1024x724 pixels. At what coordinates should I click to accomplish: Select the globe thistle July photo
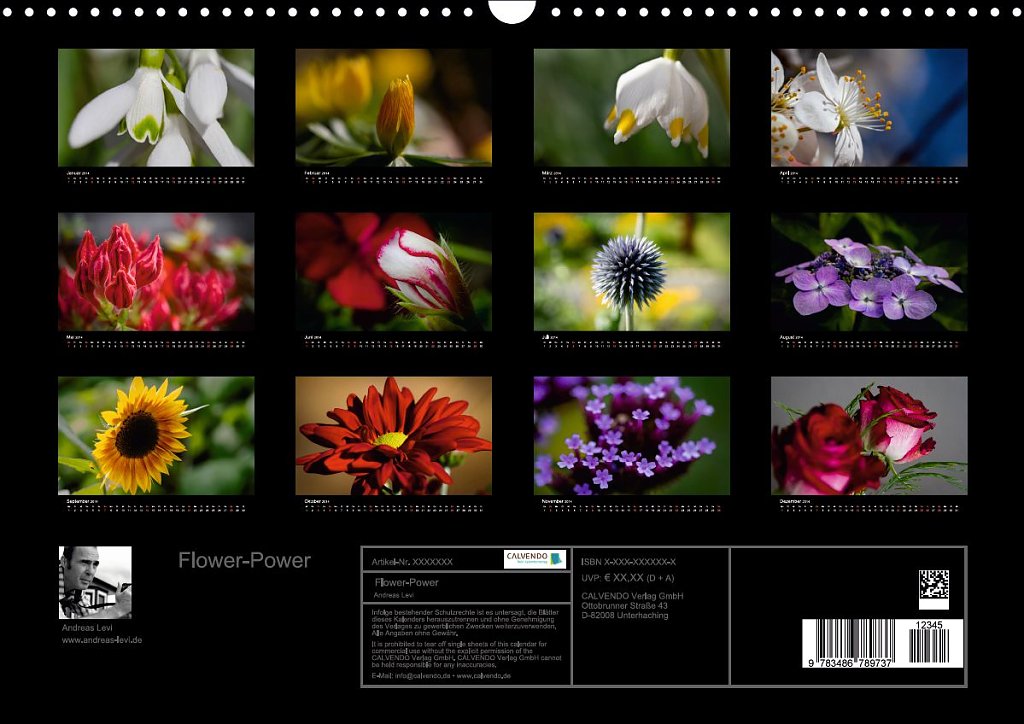click(631, 271)
